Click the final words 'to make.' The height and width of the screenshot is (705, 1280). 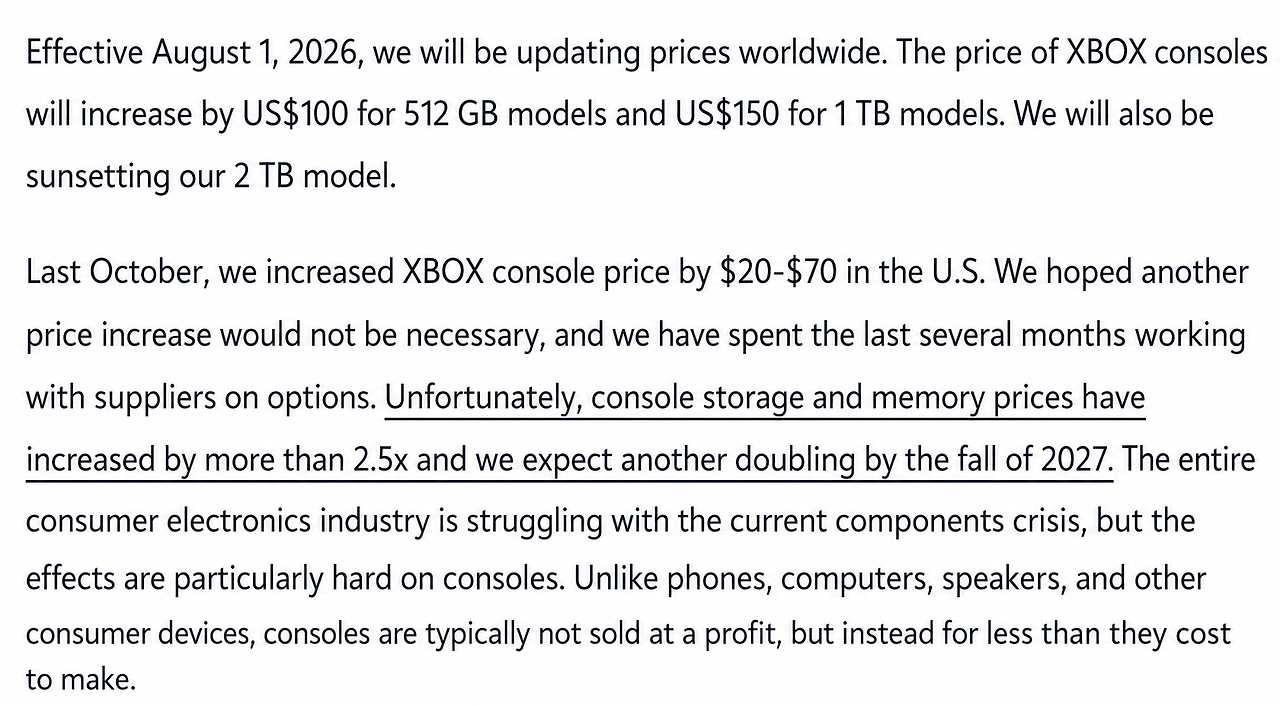click(80, 680)
